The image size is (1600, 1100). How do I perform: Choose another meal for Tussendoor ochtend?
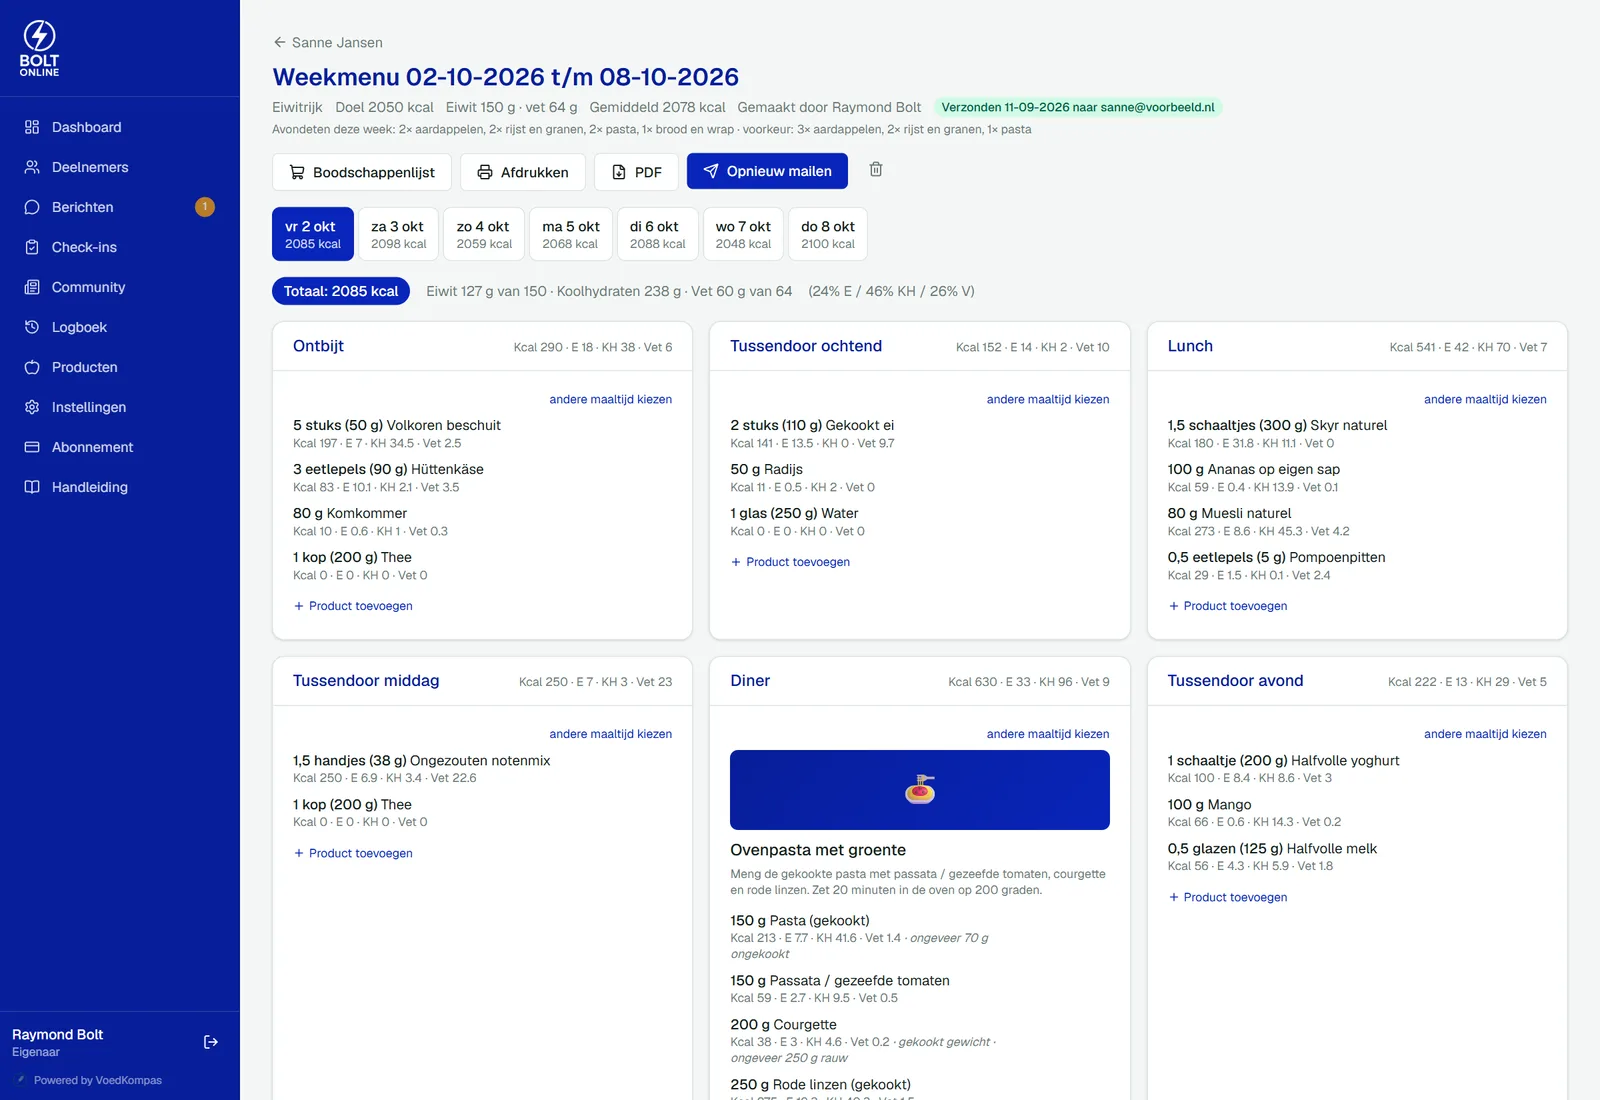click(x=1048, y=399)
